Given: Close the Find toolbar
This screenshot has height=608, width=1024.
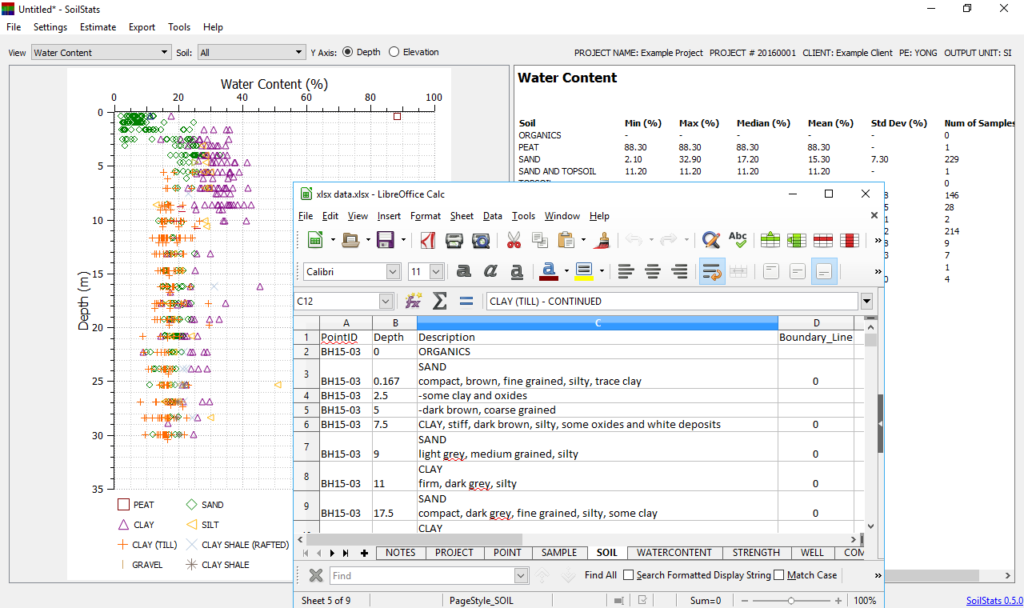Looking at the screenshot, I should (315, 575).
